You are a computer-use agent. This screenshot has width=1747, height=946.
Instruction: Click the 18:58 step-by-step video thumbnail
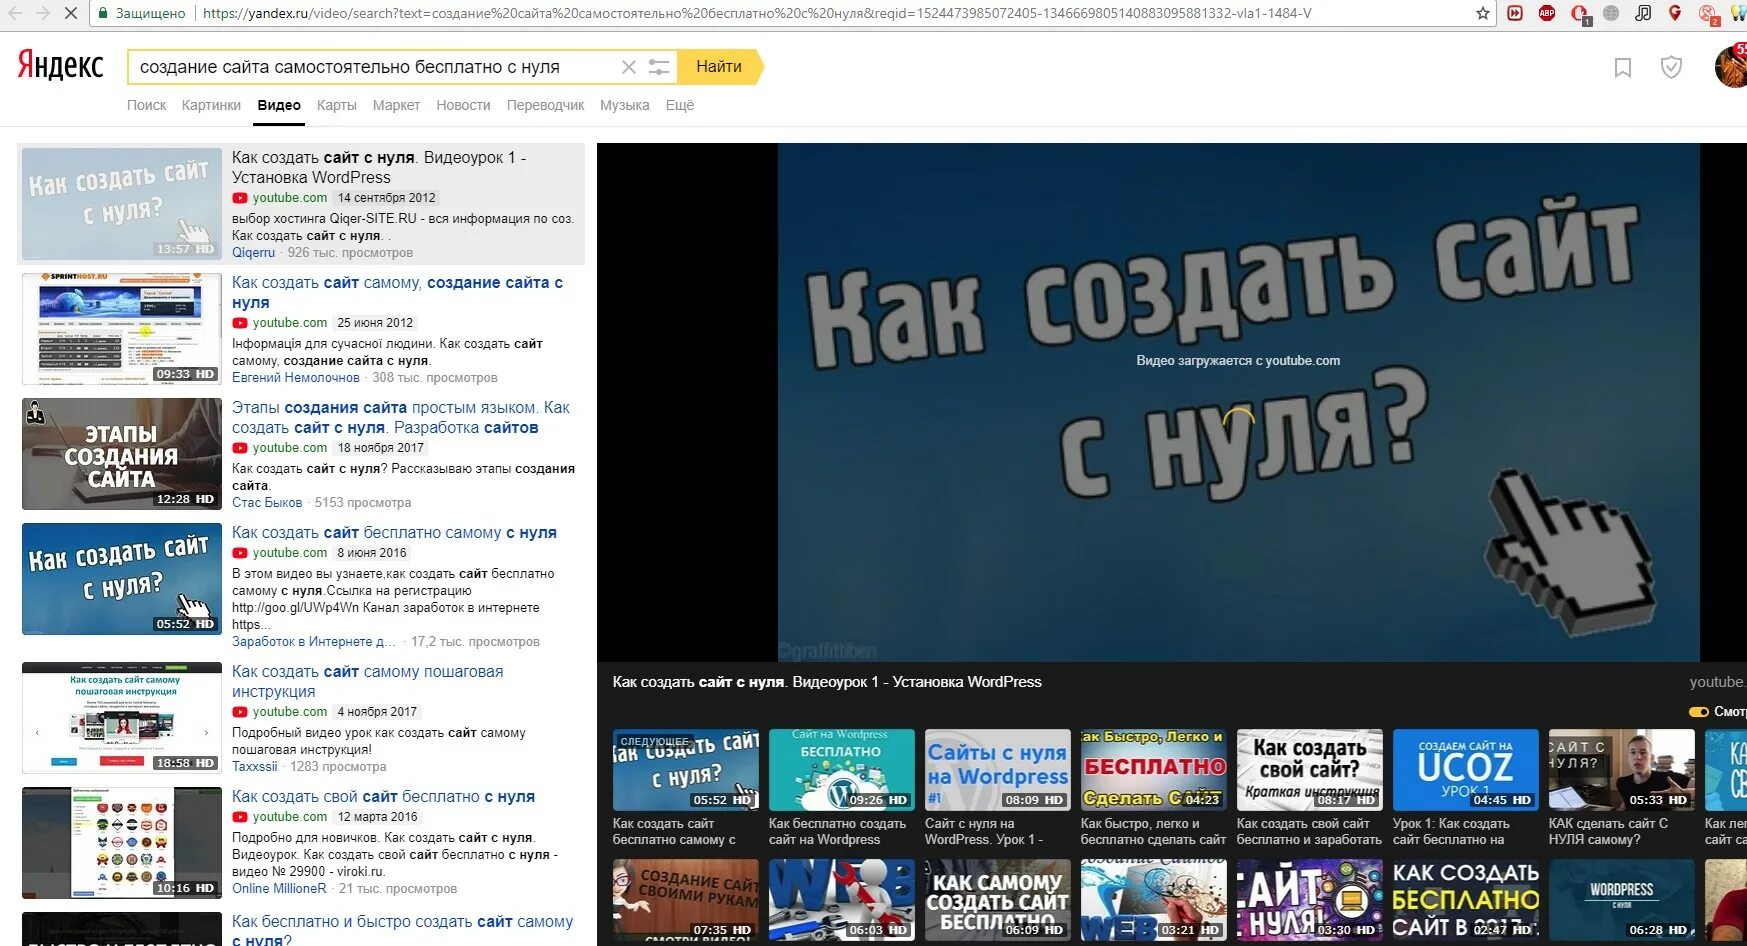[x=122, y=718]
